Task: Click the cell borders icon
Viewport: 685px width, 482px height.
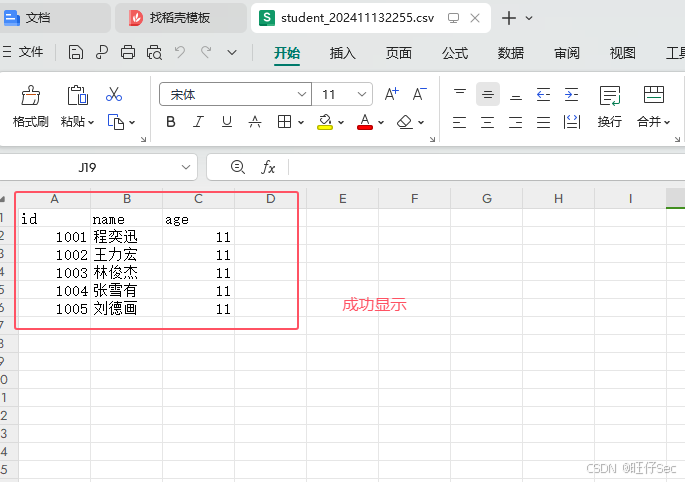Action: click(x=284, y=122)
